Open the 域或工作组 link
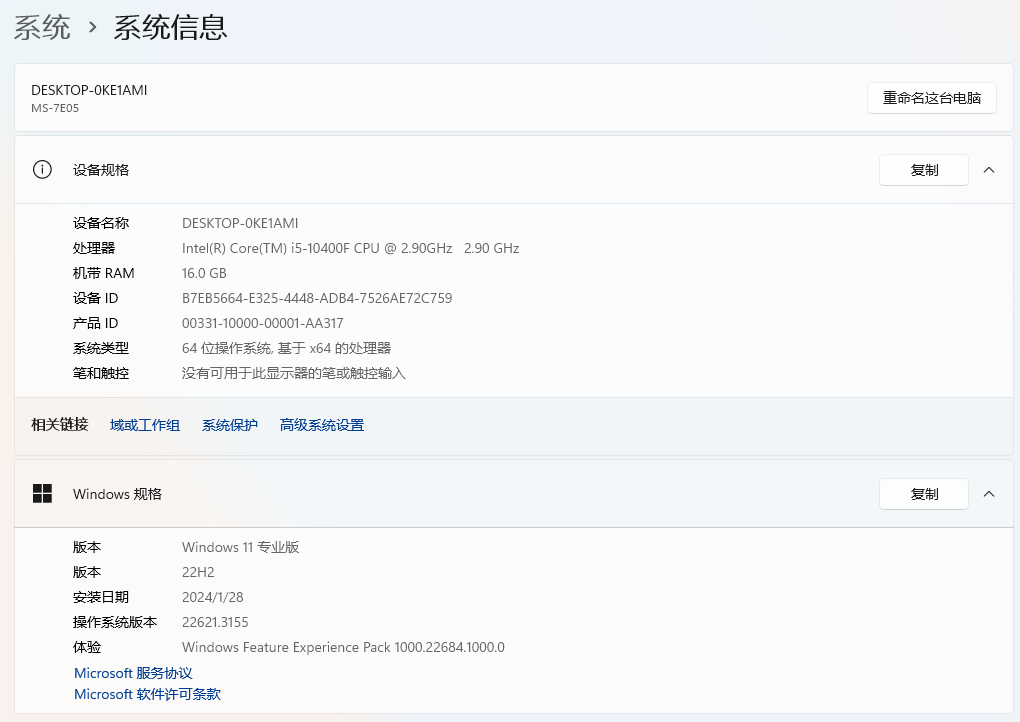Screen dimensions: 1020x722 (144, 425)
